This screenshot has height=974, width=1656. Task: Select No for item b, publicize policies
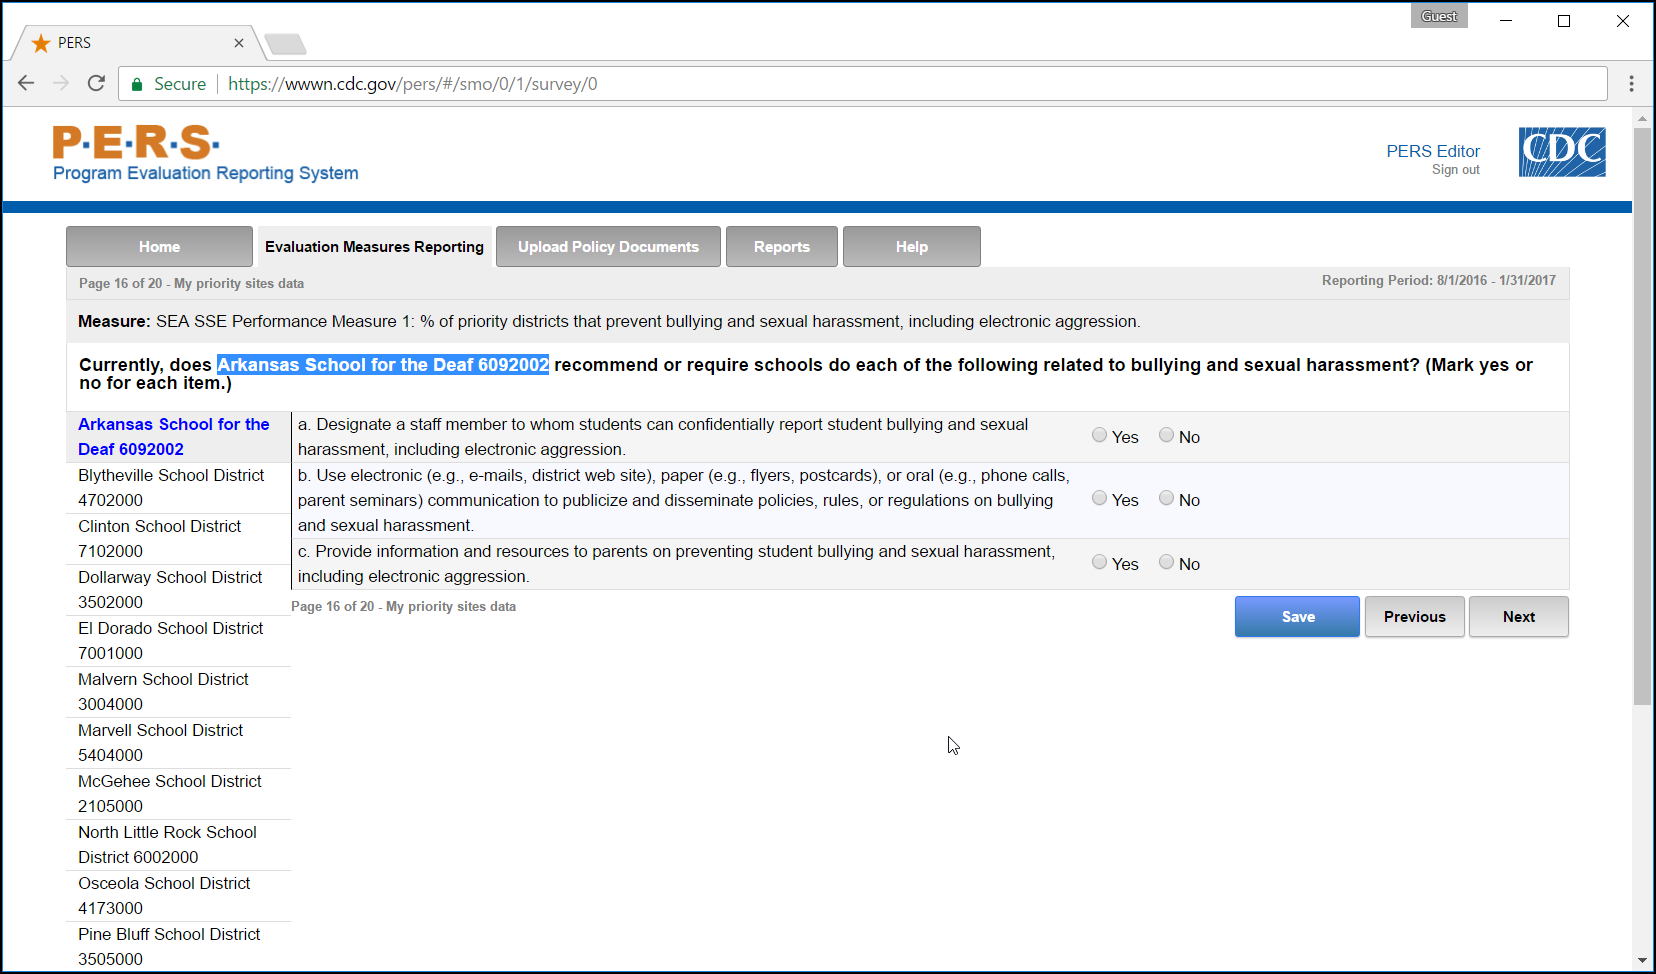click(x=1166, y=498)
